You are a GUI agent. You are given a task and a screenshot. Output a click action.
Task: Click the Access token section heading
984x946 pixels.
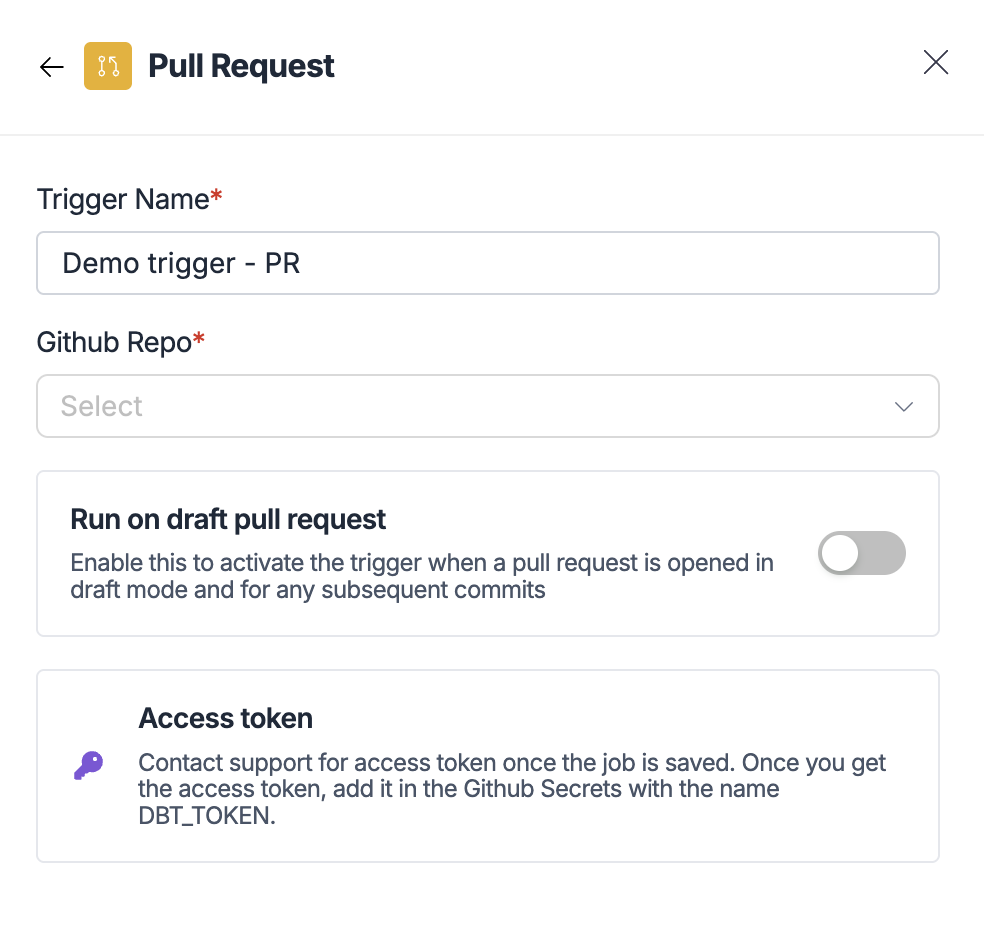225,718
